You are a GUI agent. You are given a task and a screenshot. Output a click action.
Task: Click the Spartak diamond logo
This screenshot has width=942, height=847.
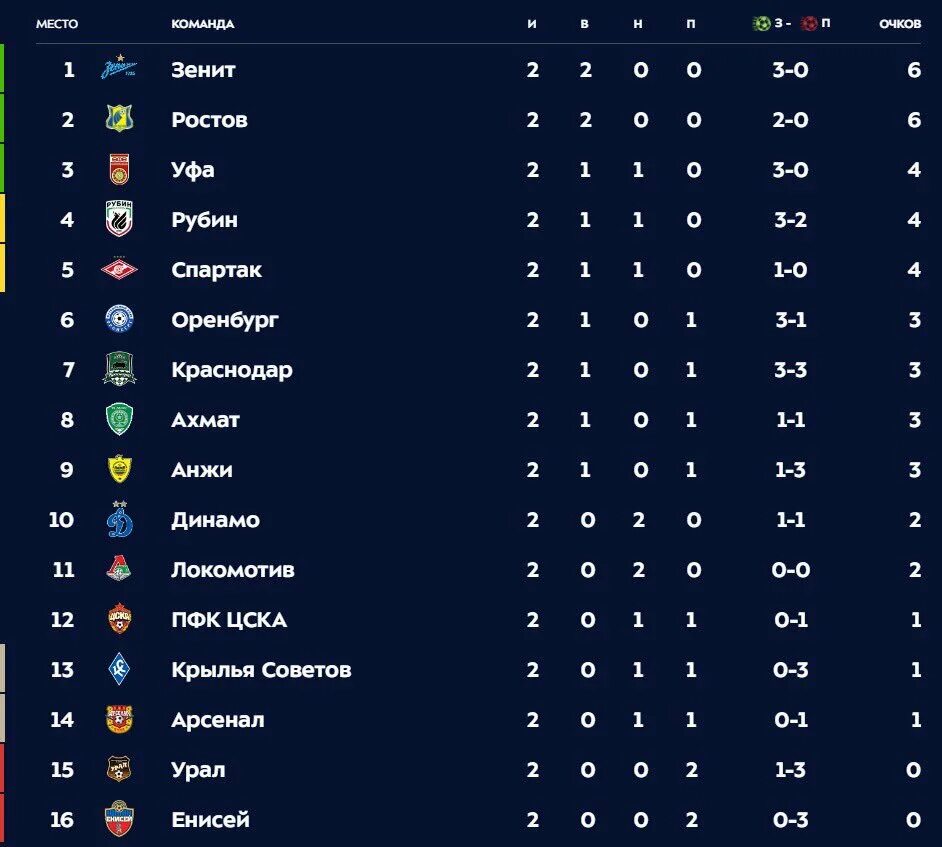119,270
